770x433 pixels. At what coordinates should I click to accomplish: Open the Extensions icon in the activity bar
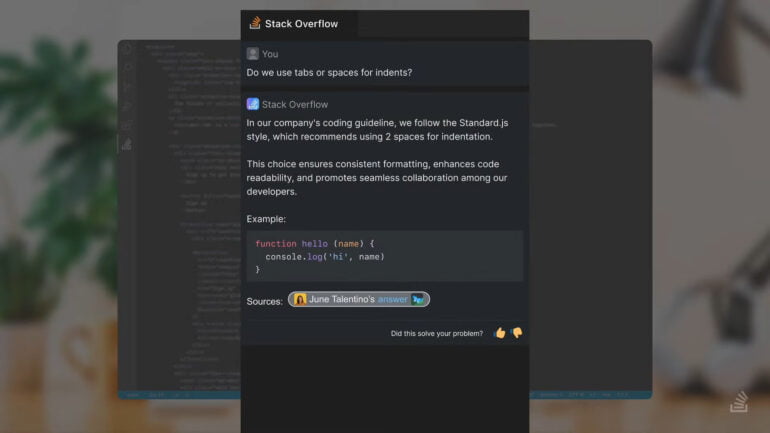tap(127, 125)
